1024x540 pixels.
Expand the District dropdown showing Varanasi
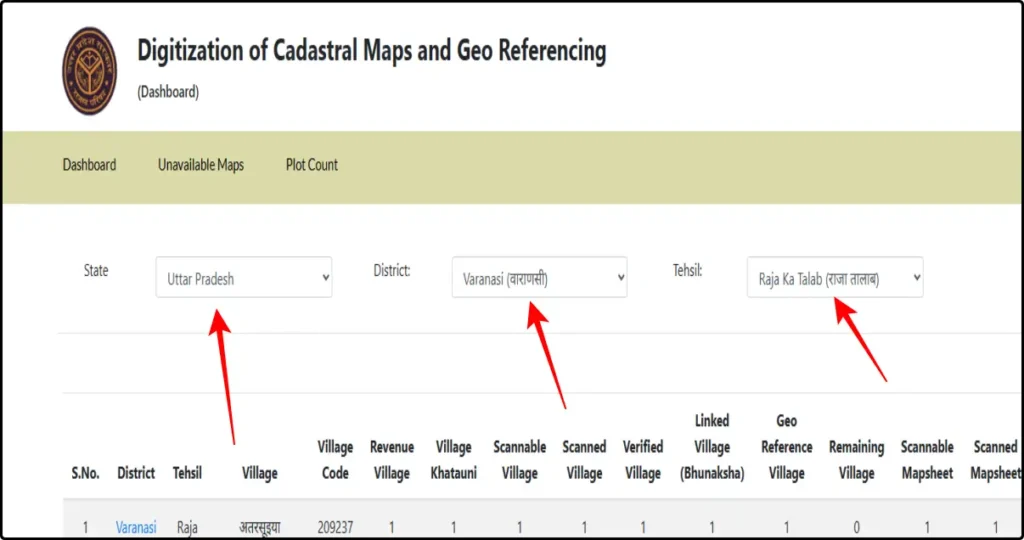tap(539, 278)
